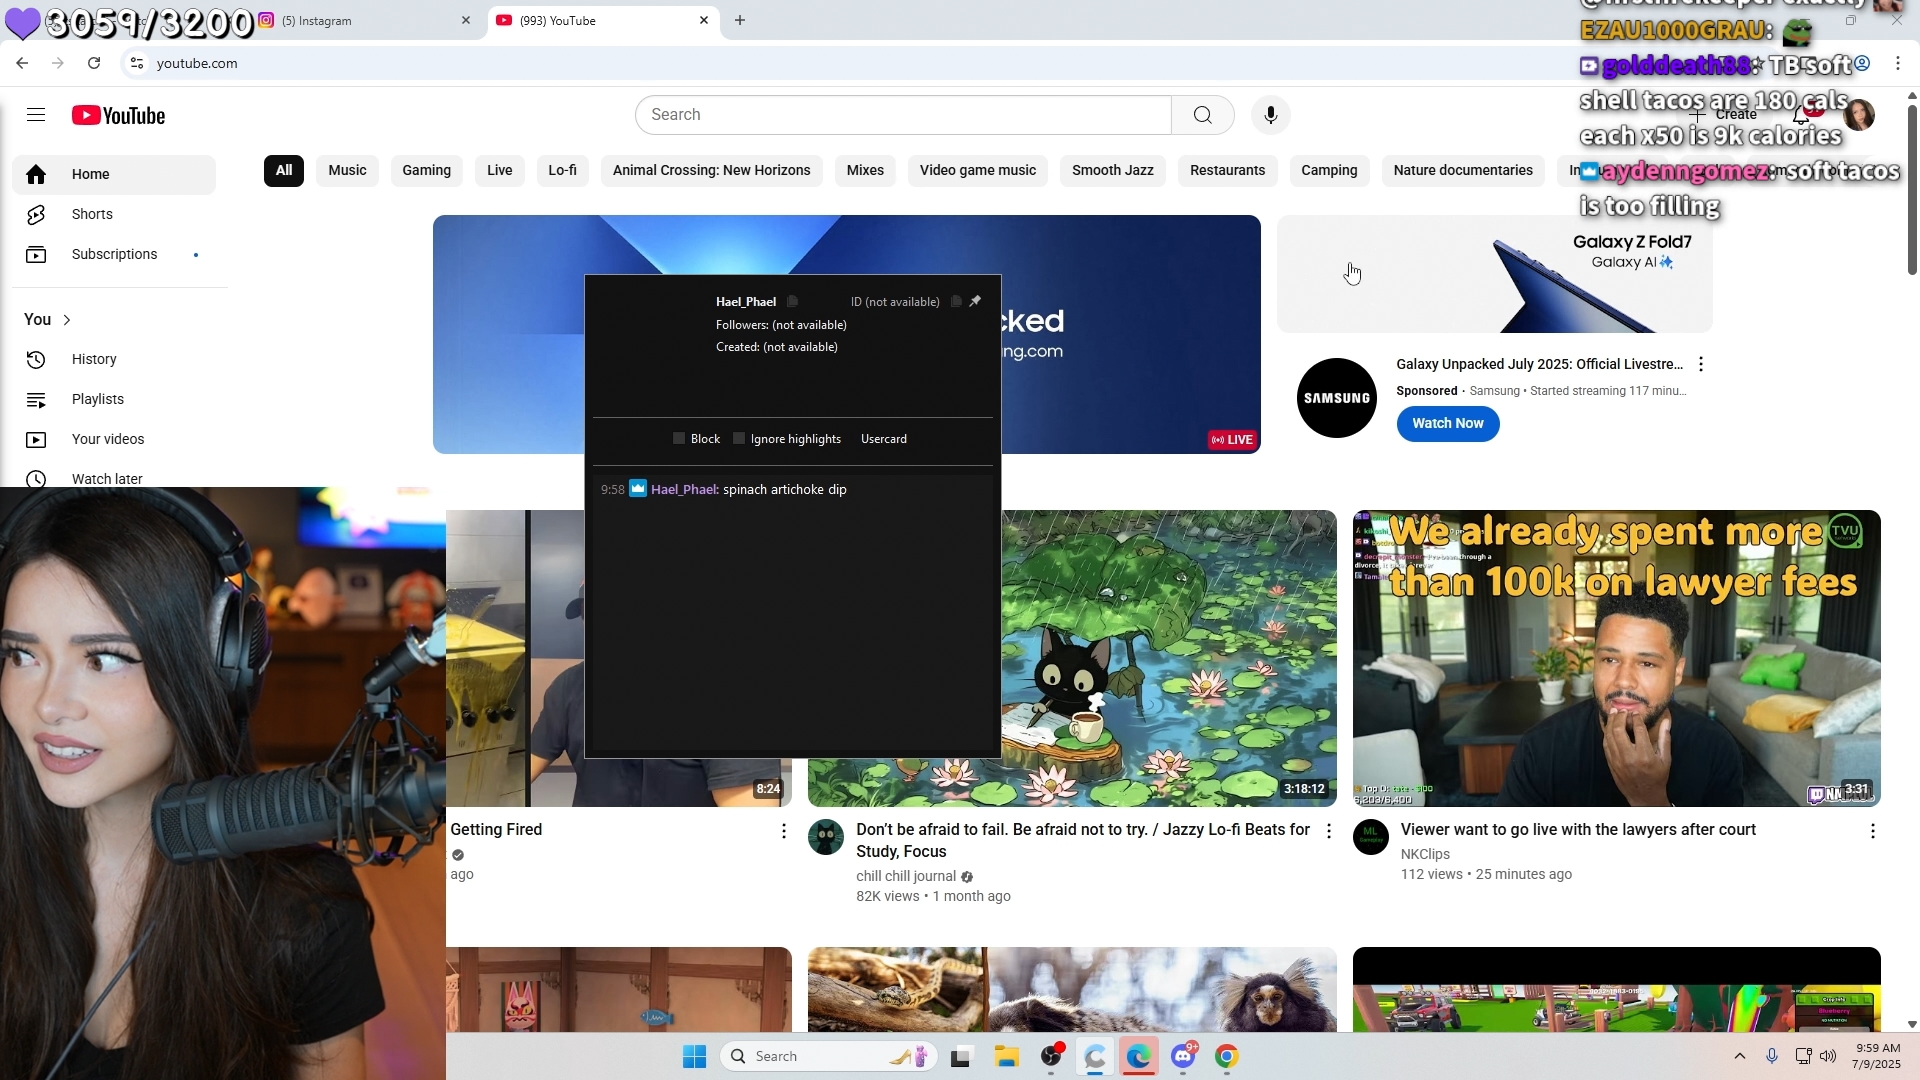Image resolution: width=1920 pixels, height=1080 pixels.
Task: Click the Usercard button
Action: [884, 439]
